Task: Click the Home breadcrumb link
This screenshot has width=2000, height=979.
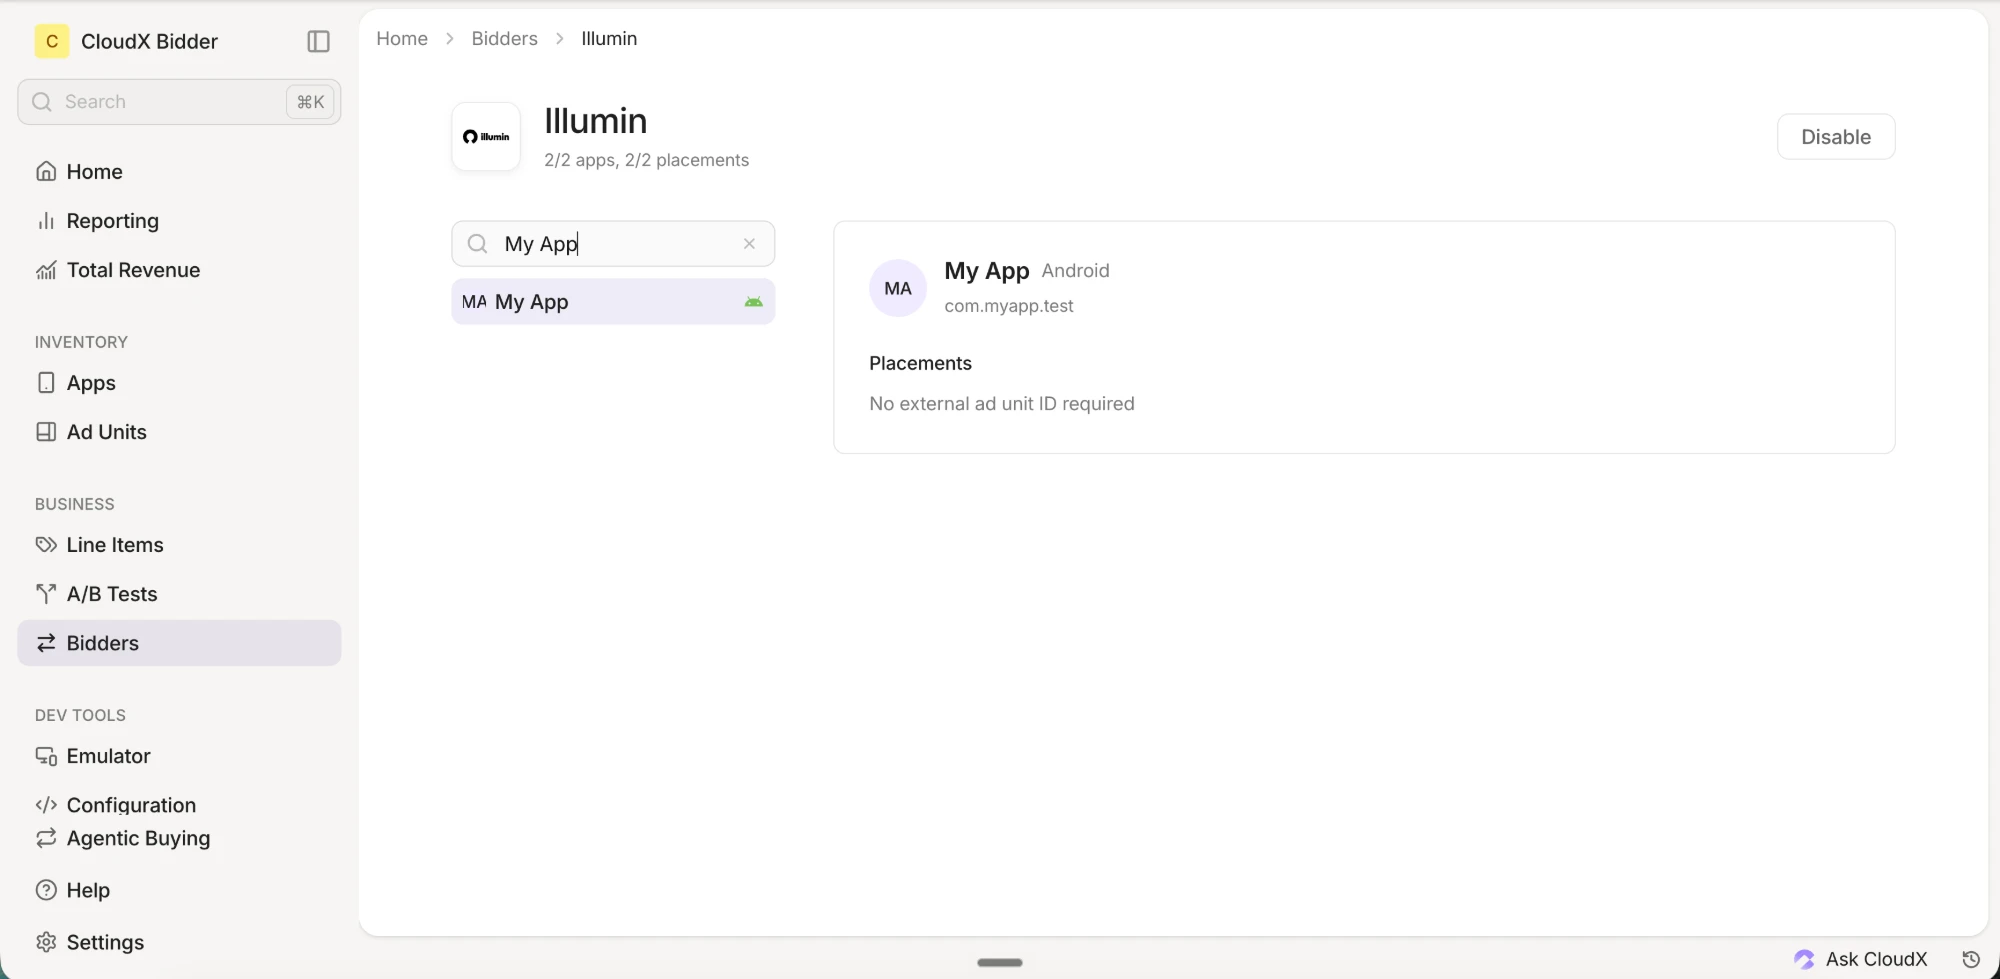Action: [402, 39]
